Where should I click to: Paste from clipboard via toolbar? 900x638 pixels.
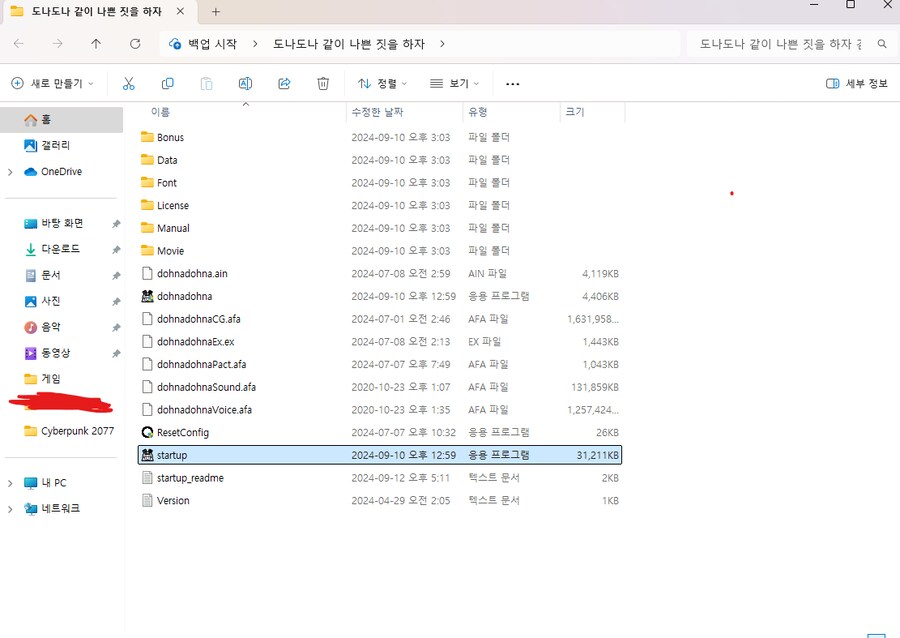click(206, 83)
